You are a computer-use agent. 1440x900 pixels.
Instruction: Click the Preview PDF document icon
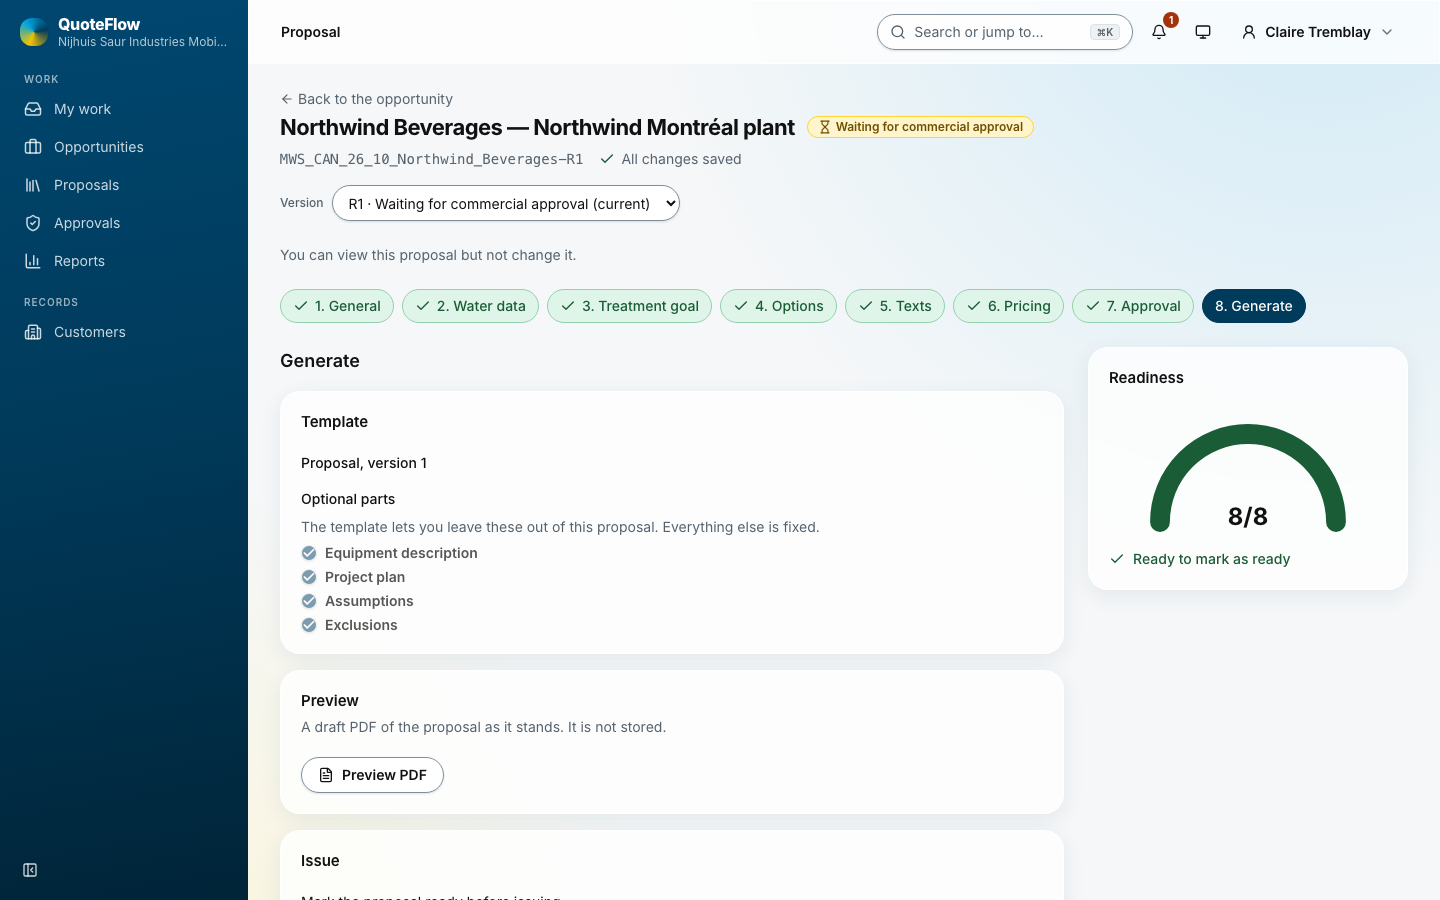(x=326, y=775)
